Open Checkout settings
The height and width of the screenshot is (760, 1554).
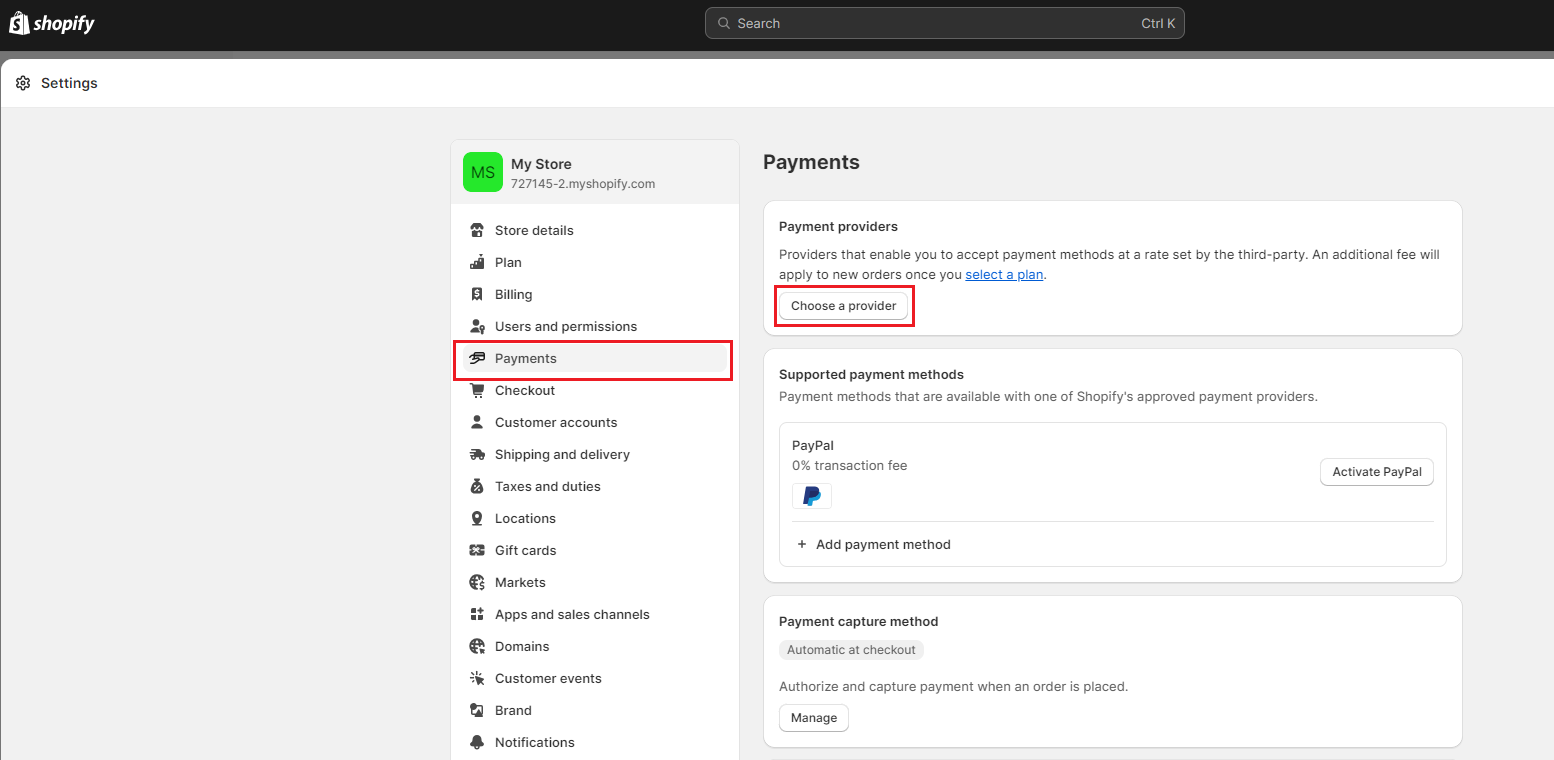[x=595, y=390]
